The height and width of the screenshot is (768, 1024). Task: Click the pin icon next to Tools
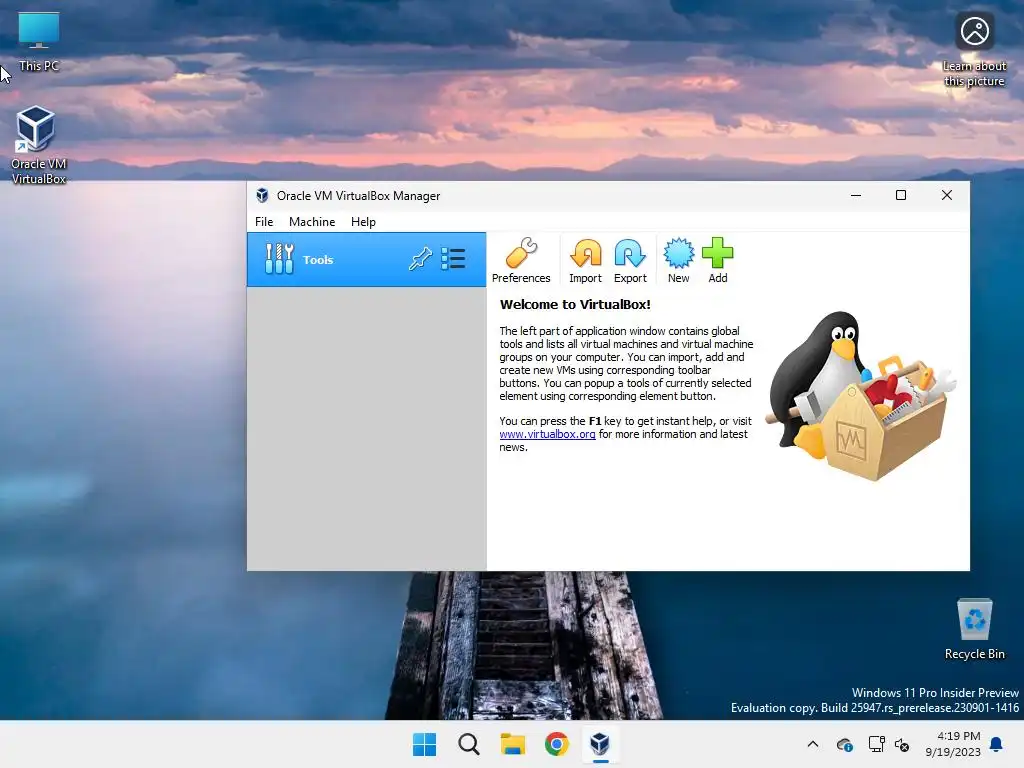click(420, 259)
